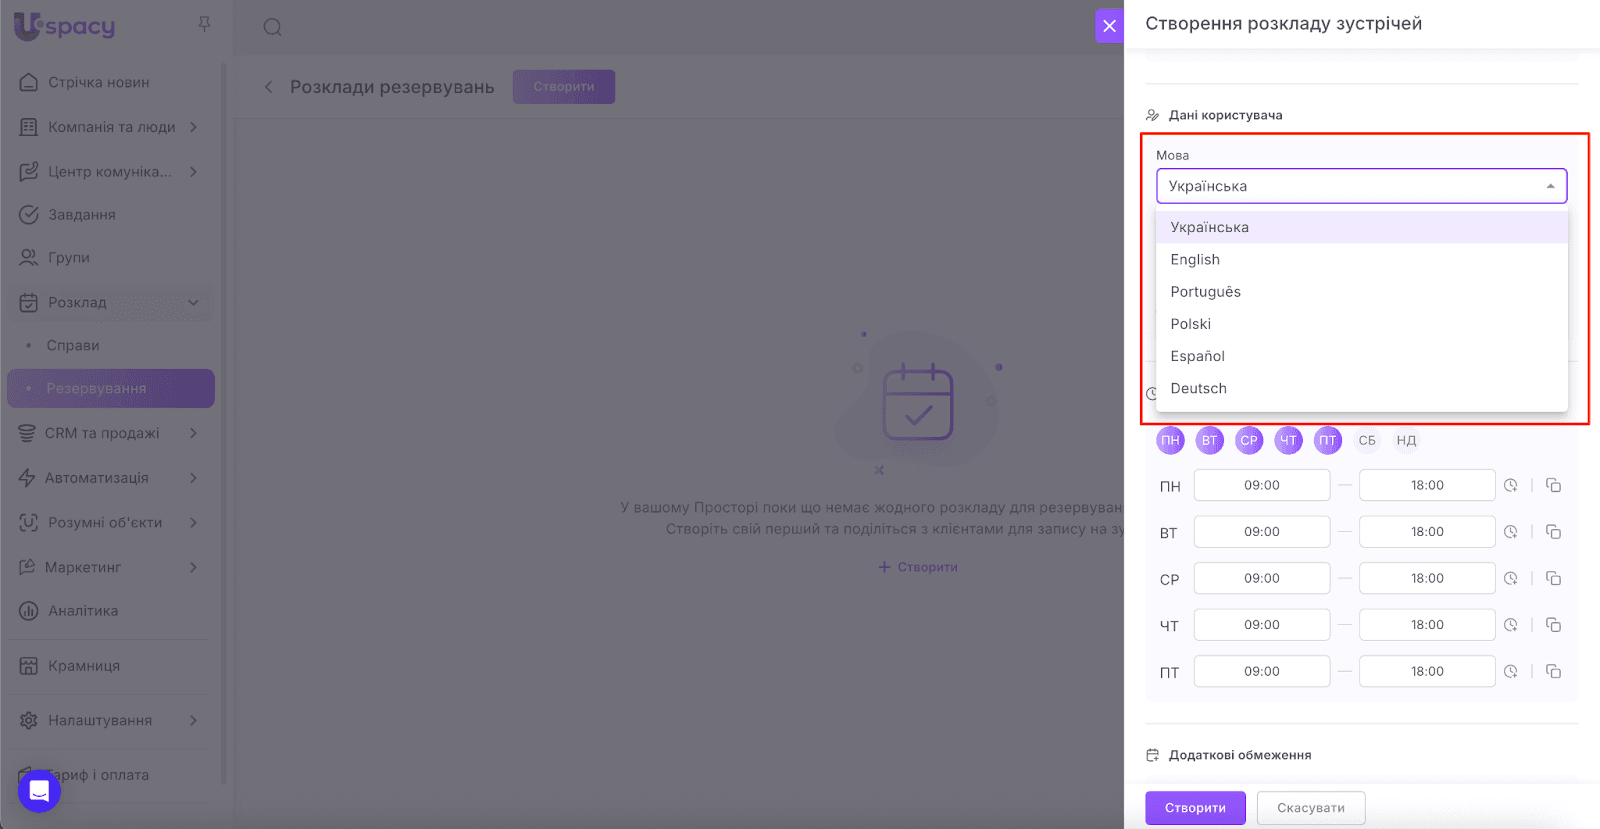Expand the Автоматизація submenu chevron
This screenshot has height=829, width=1600.
click(194, 477)
